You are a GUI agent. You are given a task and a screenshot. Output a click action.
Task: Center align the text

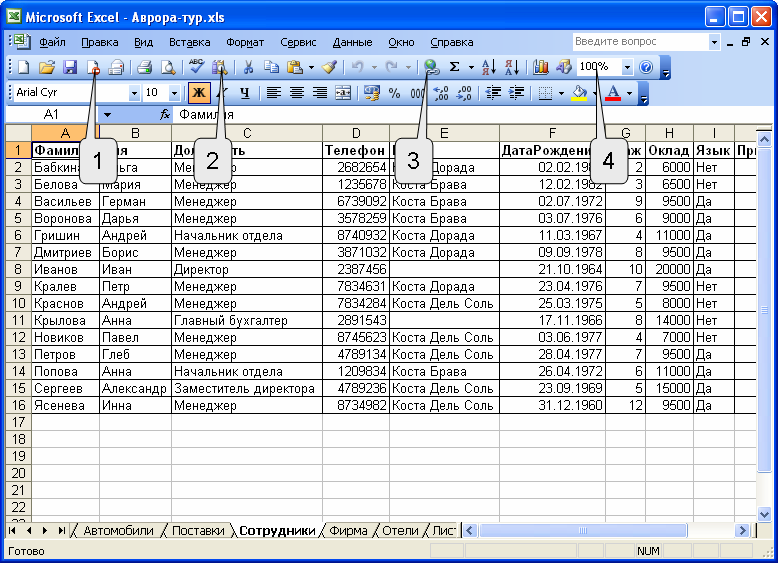[x=297, y=93]
